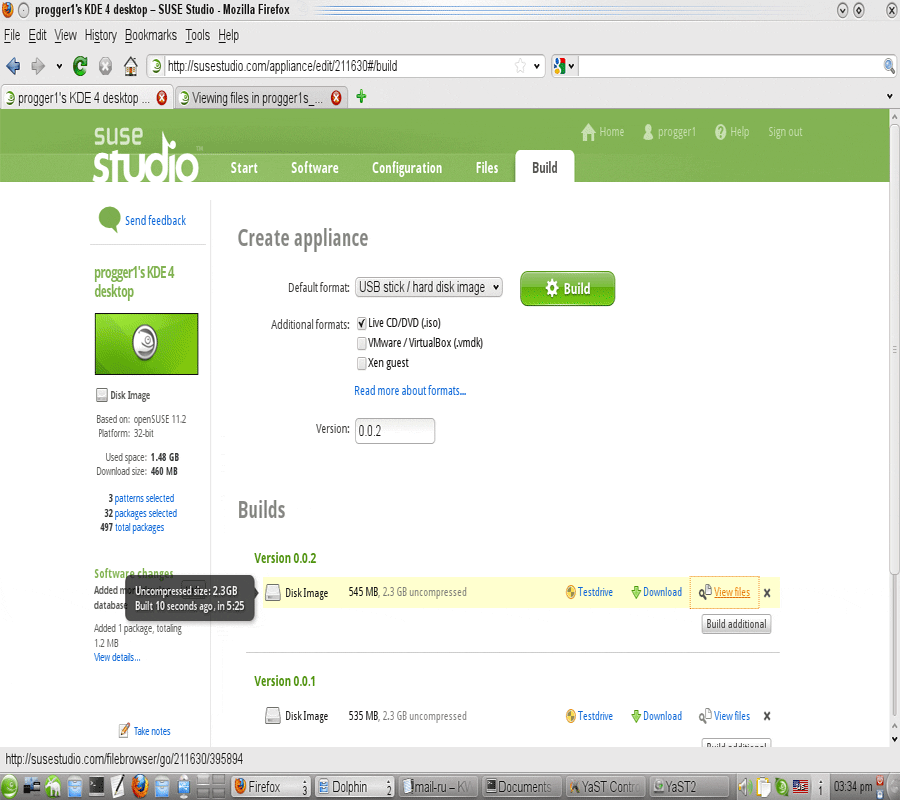Click the Stop loading icon in toolbar
This screenshot has width=900, height=800.
105,66
